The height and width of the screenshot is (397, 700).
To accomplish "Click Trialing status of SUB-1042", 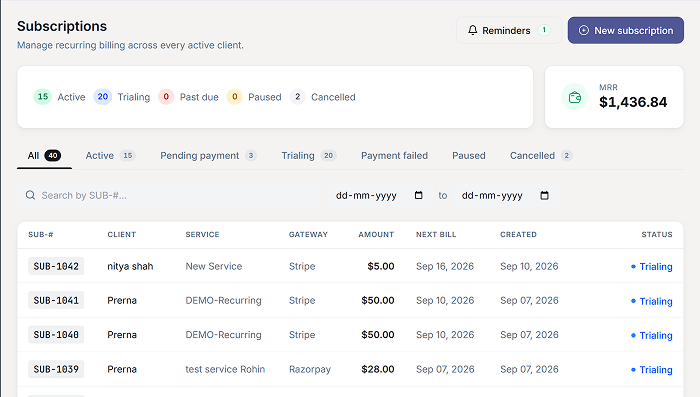I will click(x=652, y=267).
